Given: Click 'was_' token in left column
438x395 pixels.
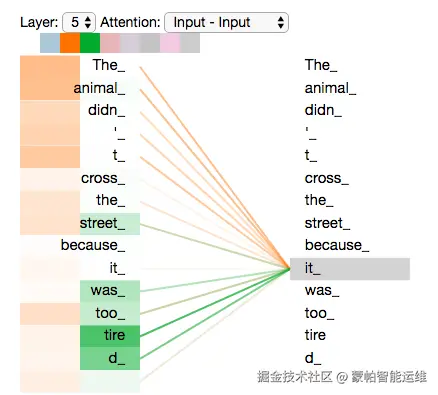Looking at the screenshot, I should click(108, 291).
